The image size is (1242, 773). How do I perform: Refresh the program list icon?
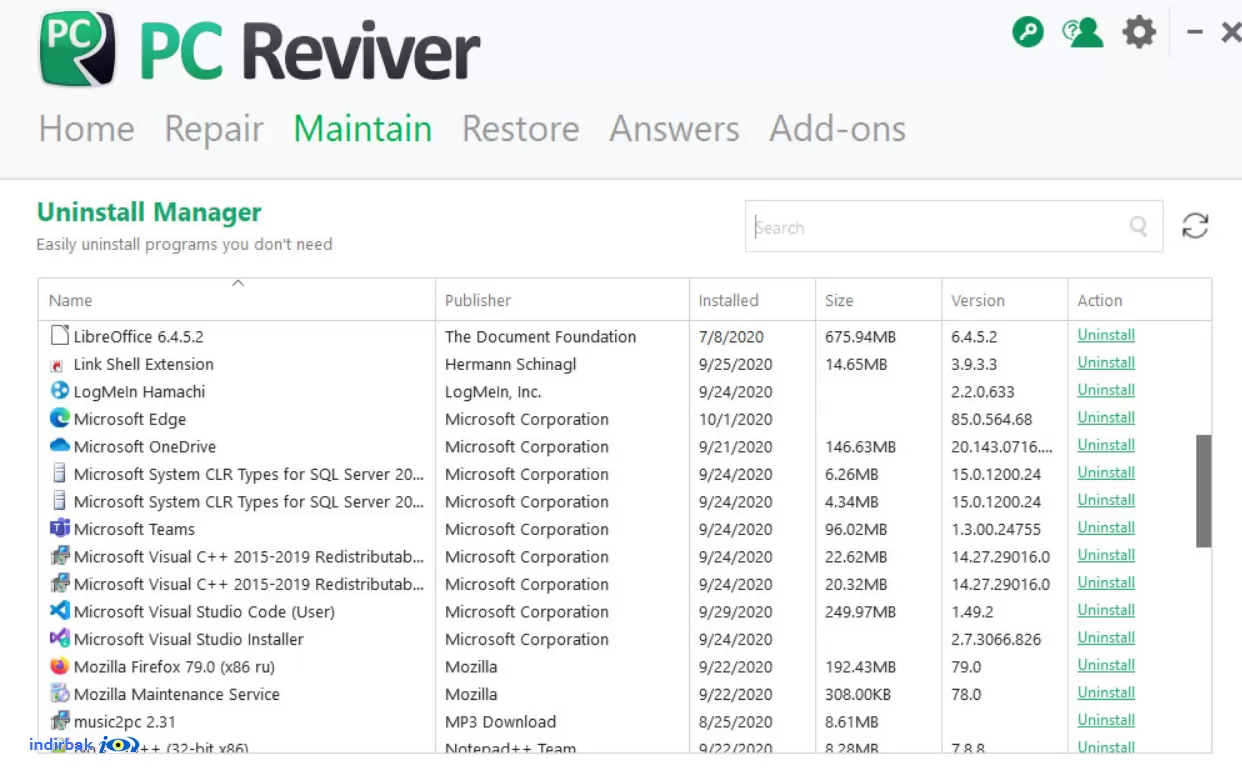1195,226
